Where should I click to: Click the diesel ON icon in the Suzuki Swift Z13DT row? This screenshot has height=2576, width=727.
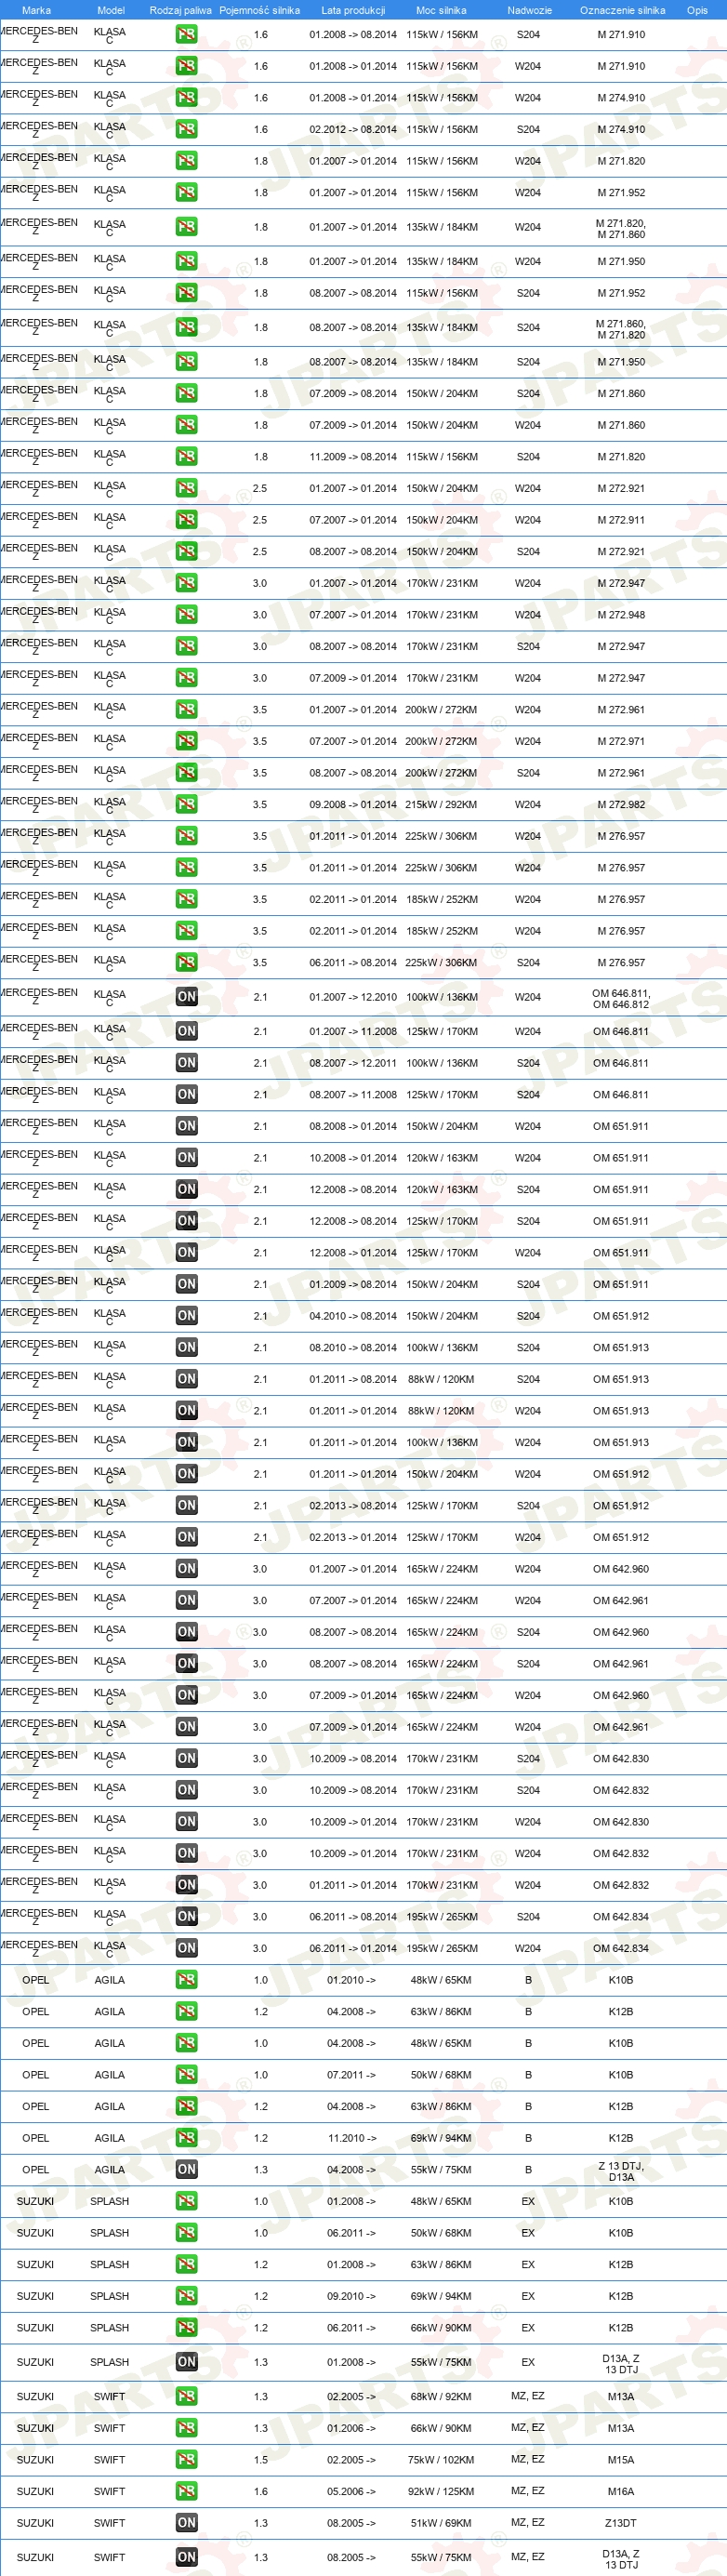pos(186,2523)
